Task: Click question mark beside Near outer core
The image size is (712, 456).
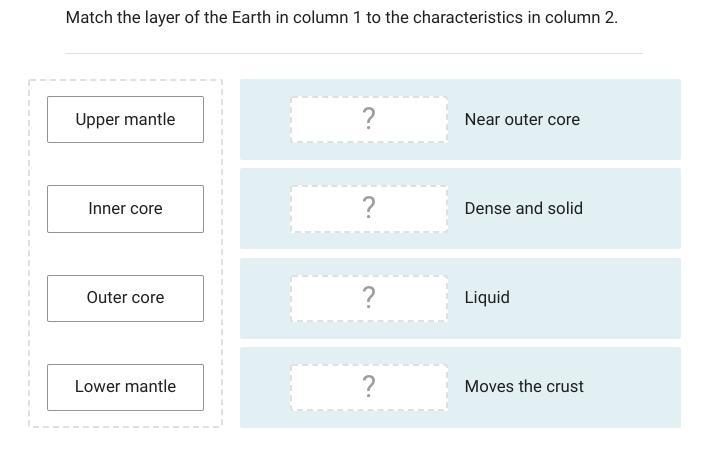Action: coord(368,119)
